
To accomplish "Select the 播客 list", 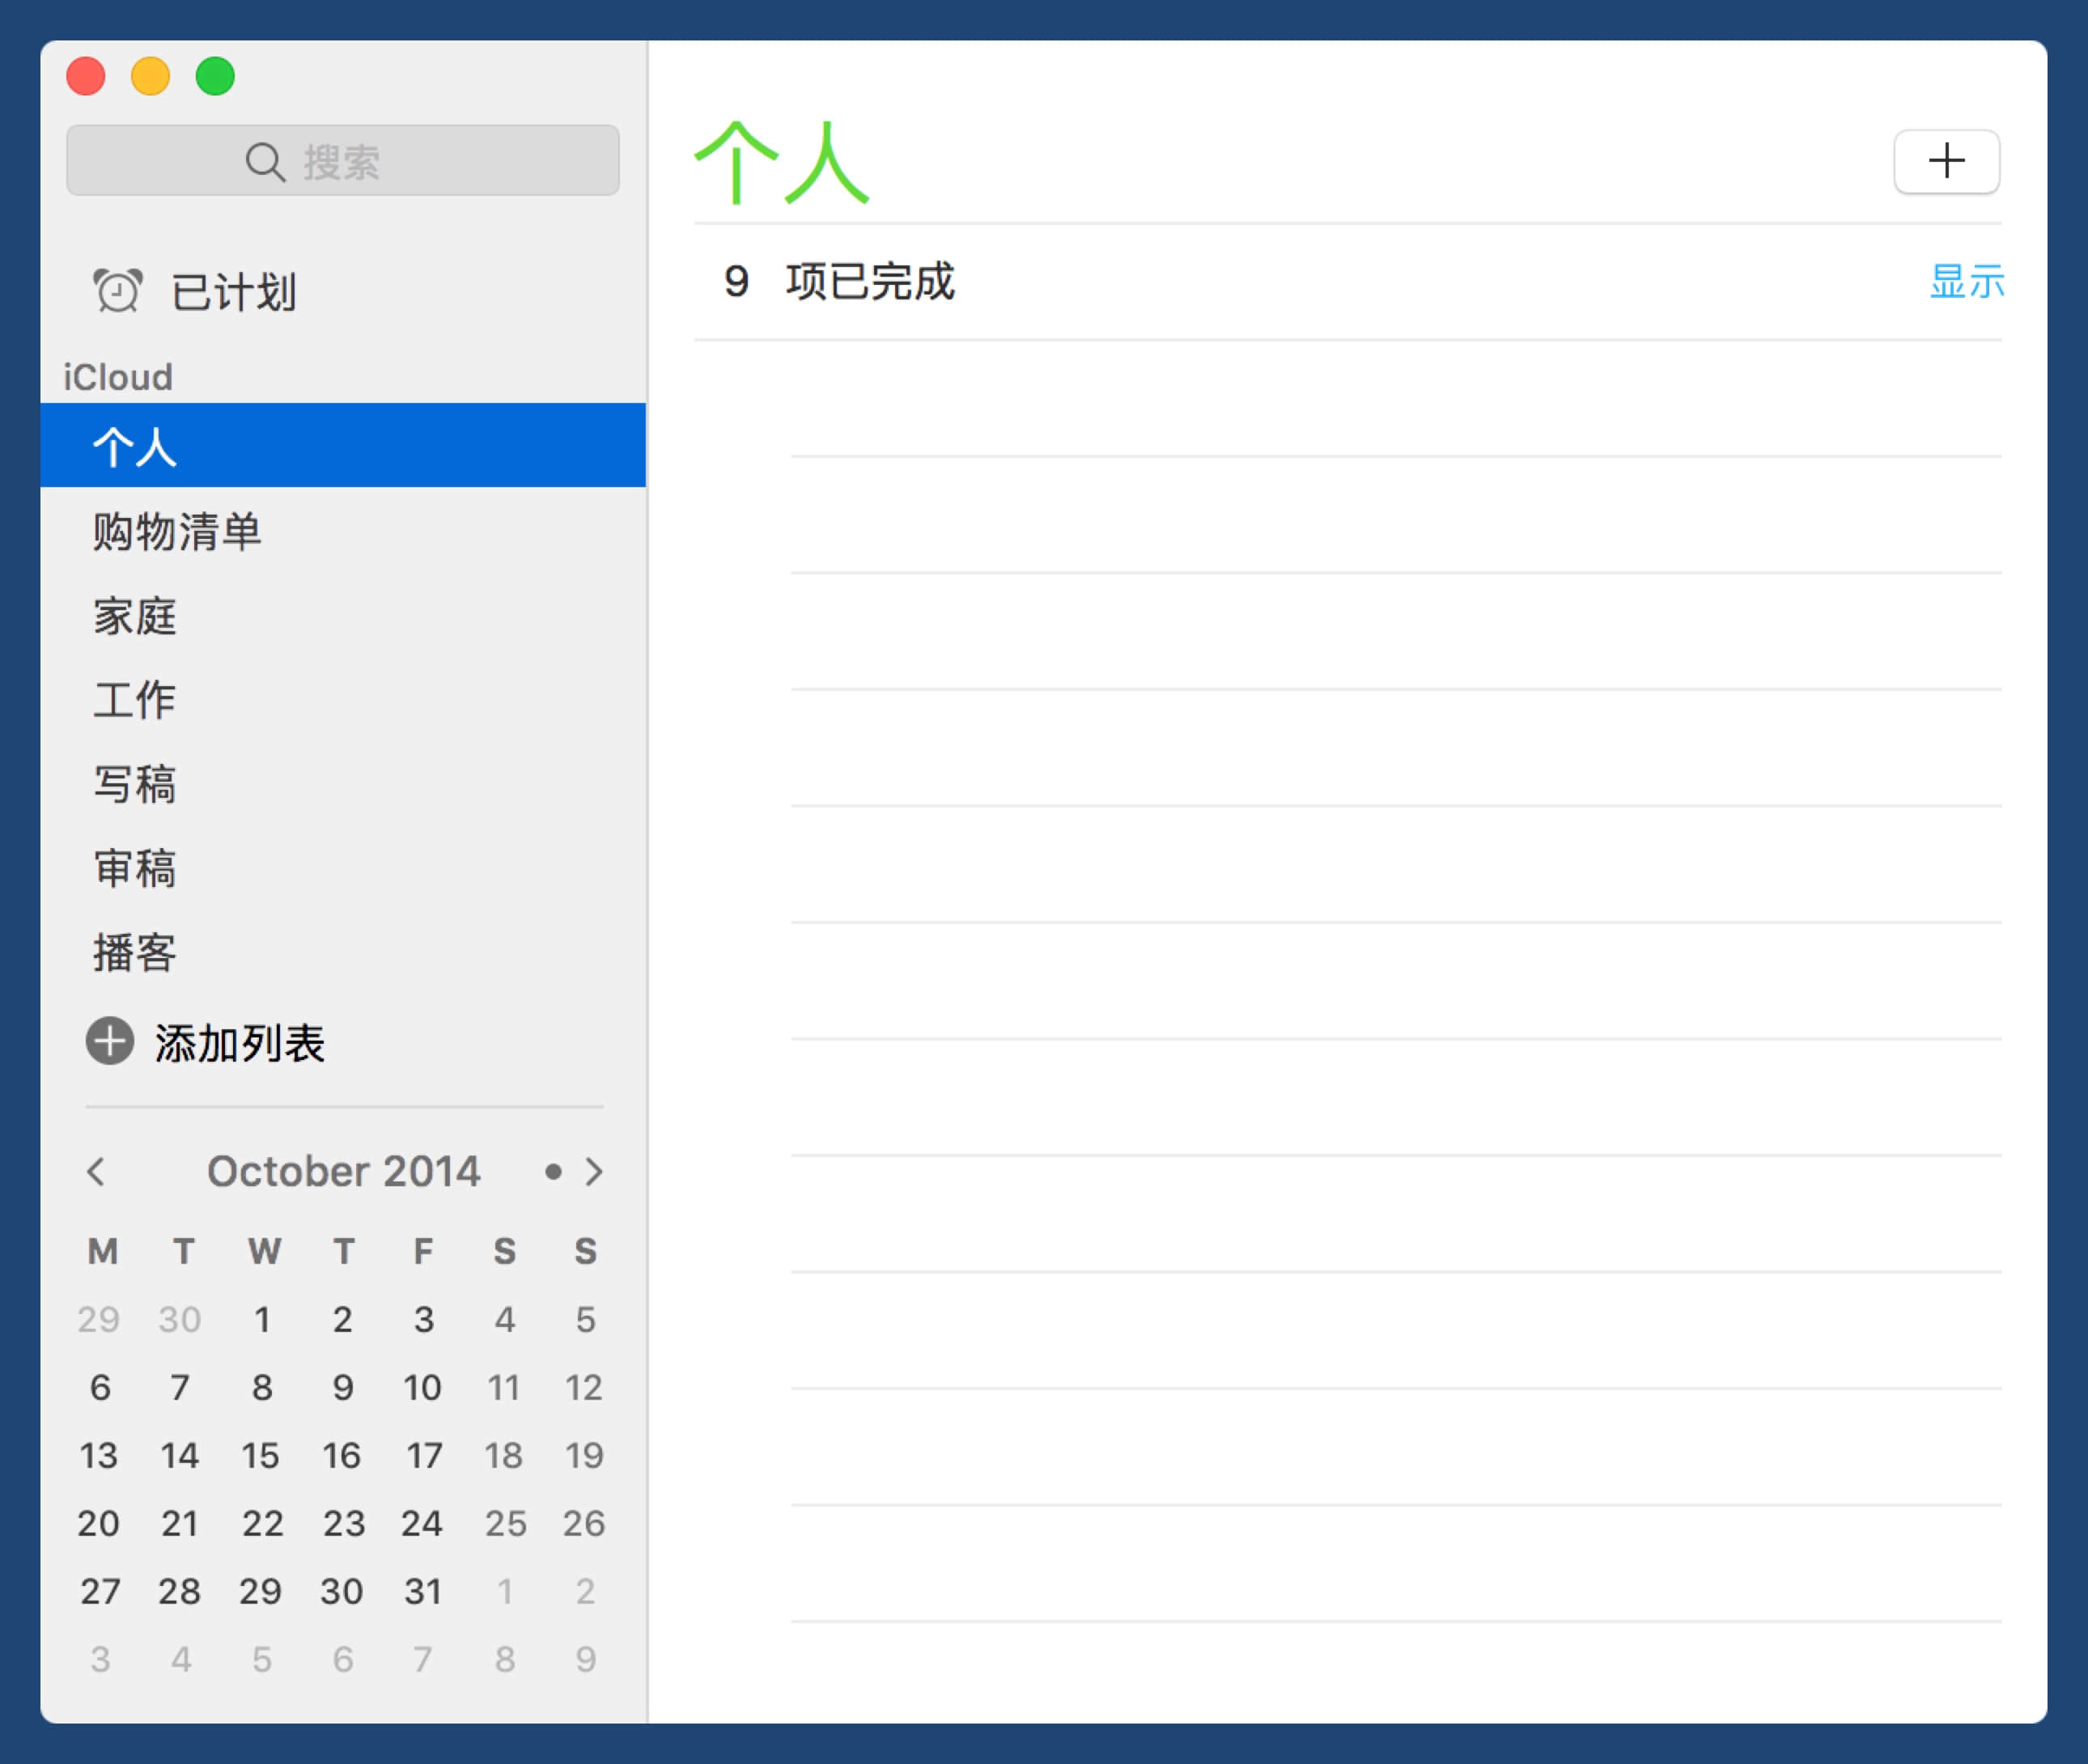I will click(x=135, y=951).
